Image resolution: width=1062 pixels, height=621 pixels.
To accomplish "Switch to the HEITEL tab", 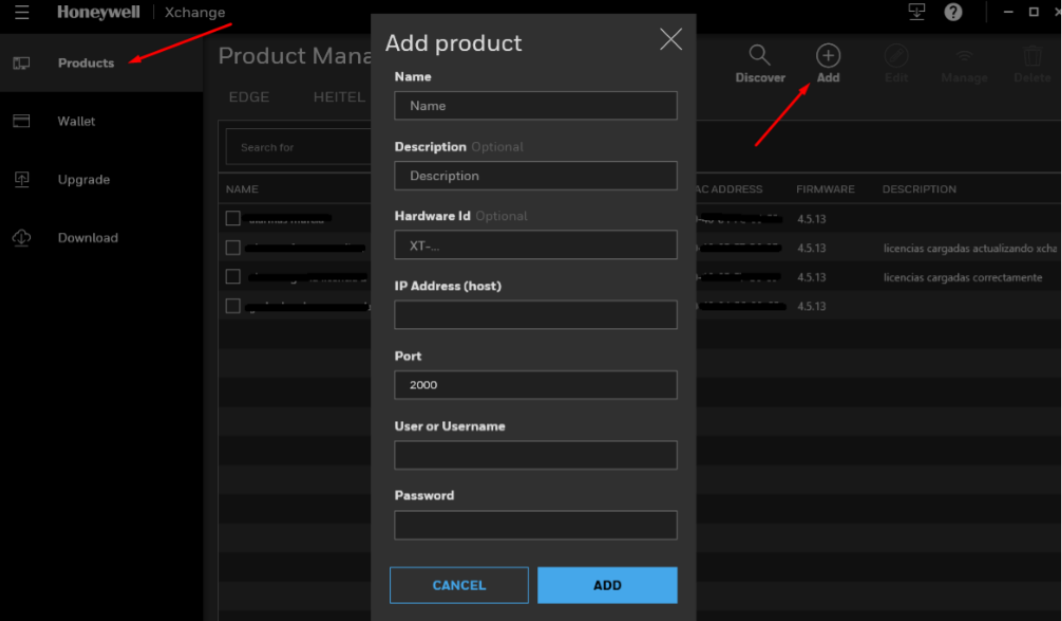I will click(339, 97).
